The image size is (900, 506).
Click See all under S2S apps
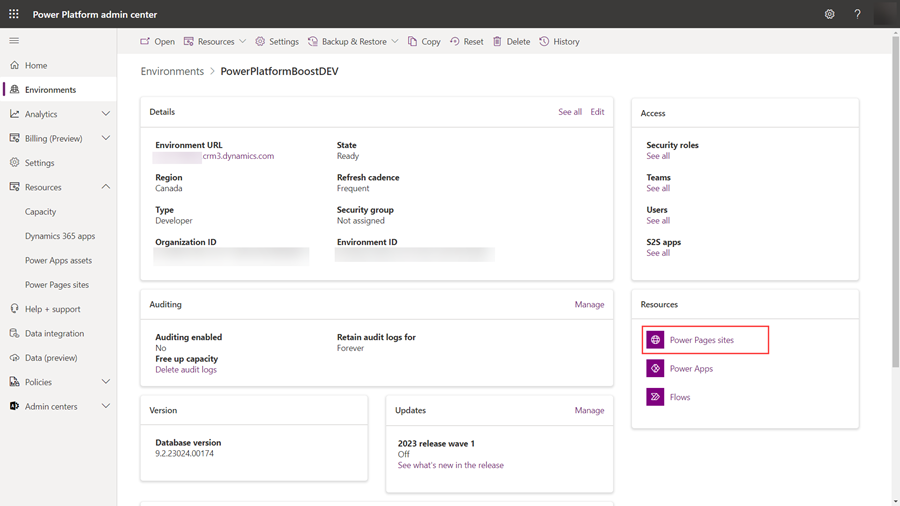click(x=658, y=253)
